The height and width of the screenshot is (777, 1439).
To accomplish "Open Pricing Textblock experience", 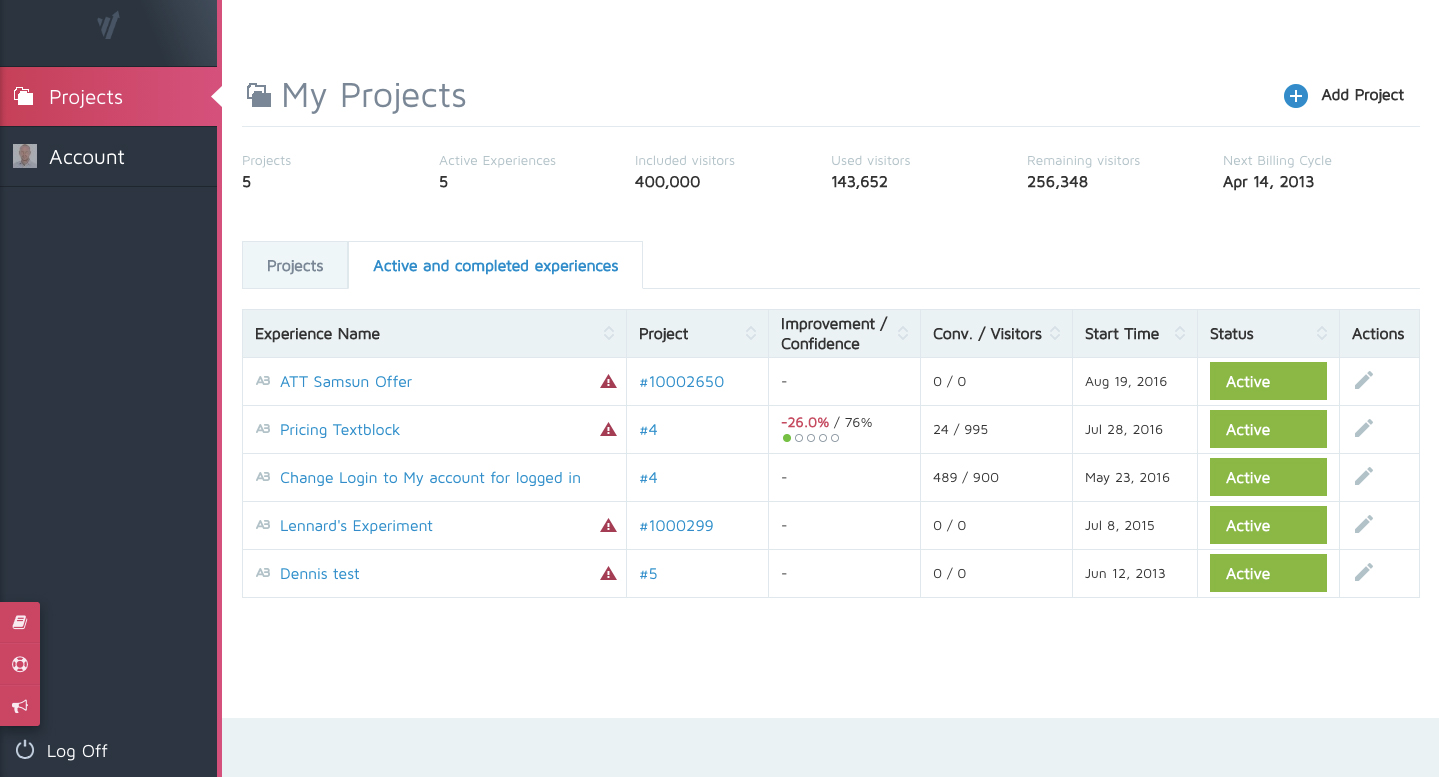I will point(340,430).
